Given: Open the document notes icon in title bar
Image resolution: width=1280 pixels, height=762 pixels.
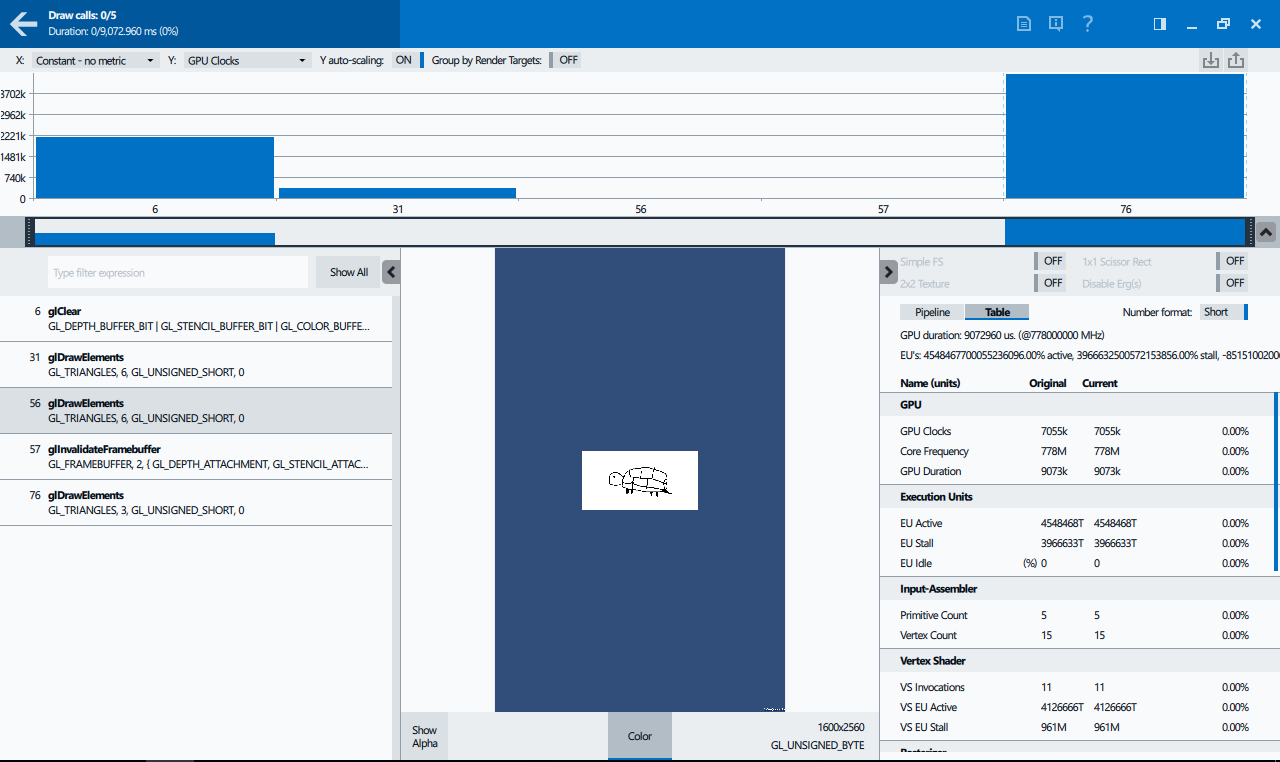Looking at the screenshot, I should [x=1023, y=24].
